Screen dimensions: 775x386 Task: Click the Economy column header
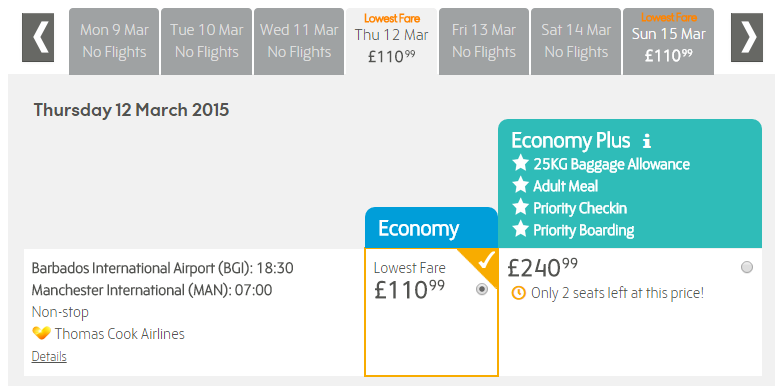coord(431,228)
